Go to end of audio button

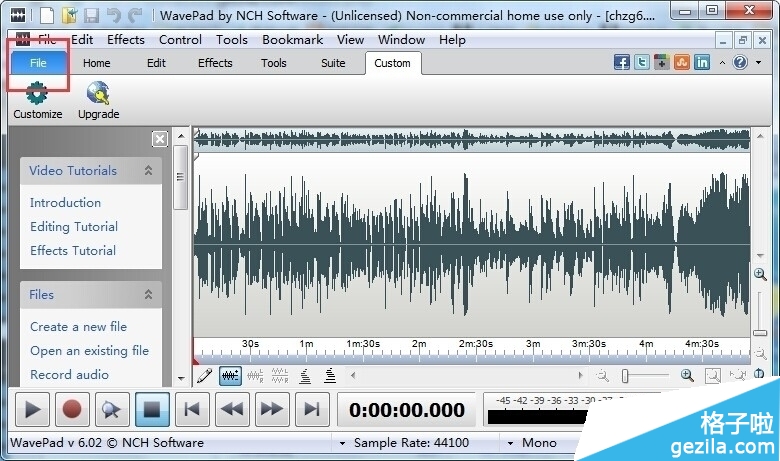coord(312,409)
